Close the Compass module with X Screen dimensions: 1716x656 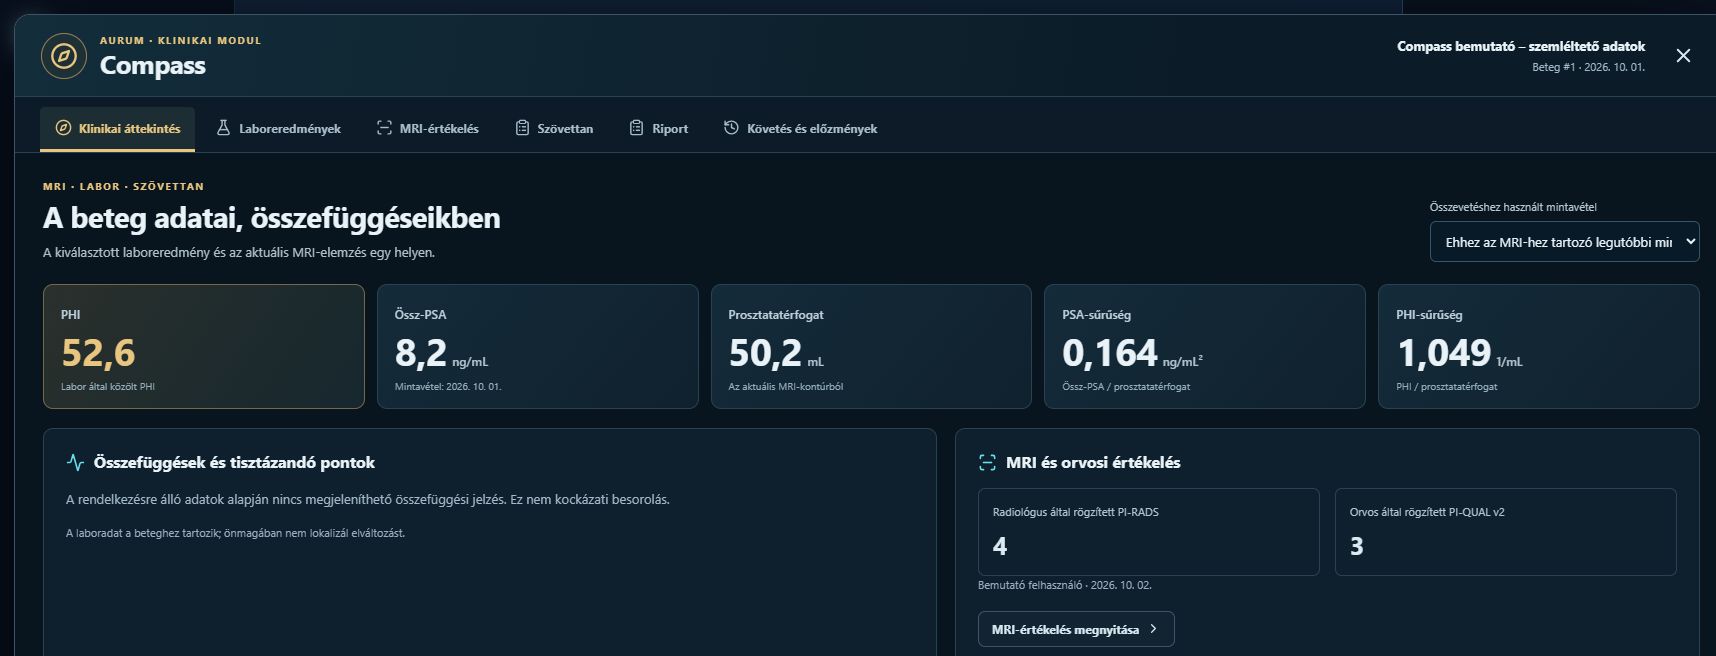(1683, 56)
